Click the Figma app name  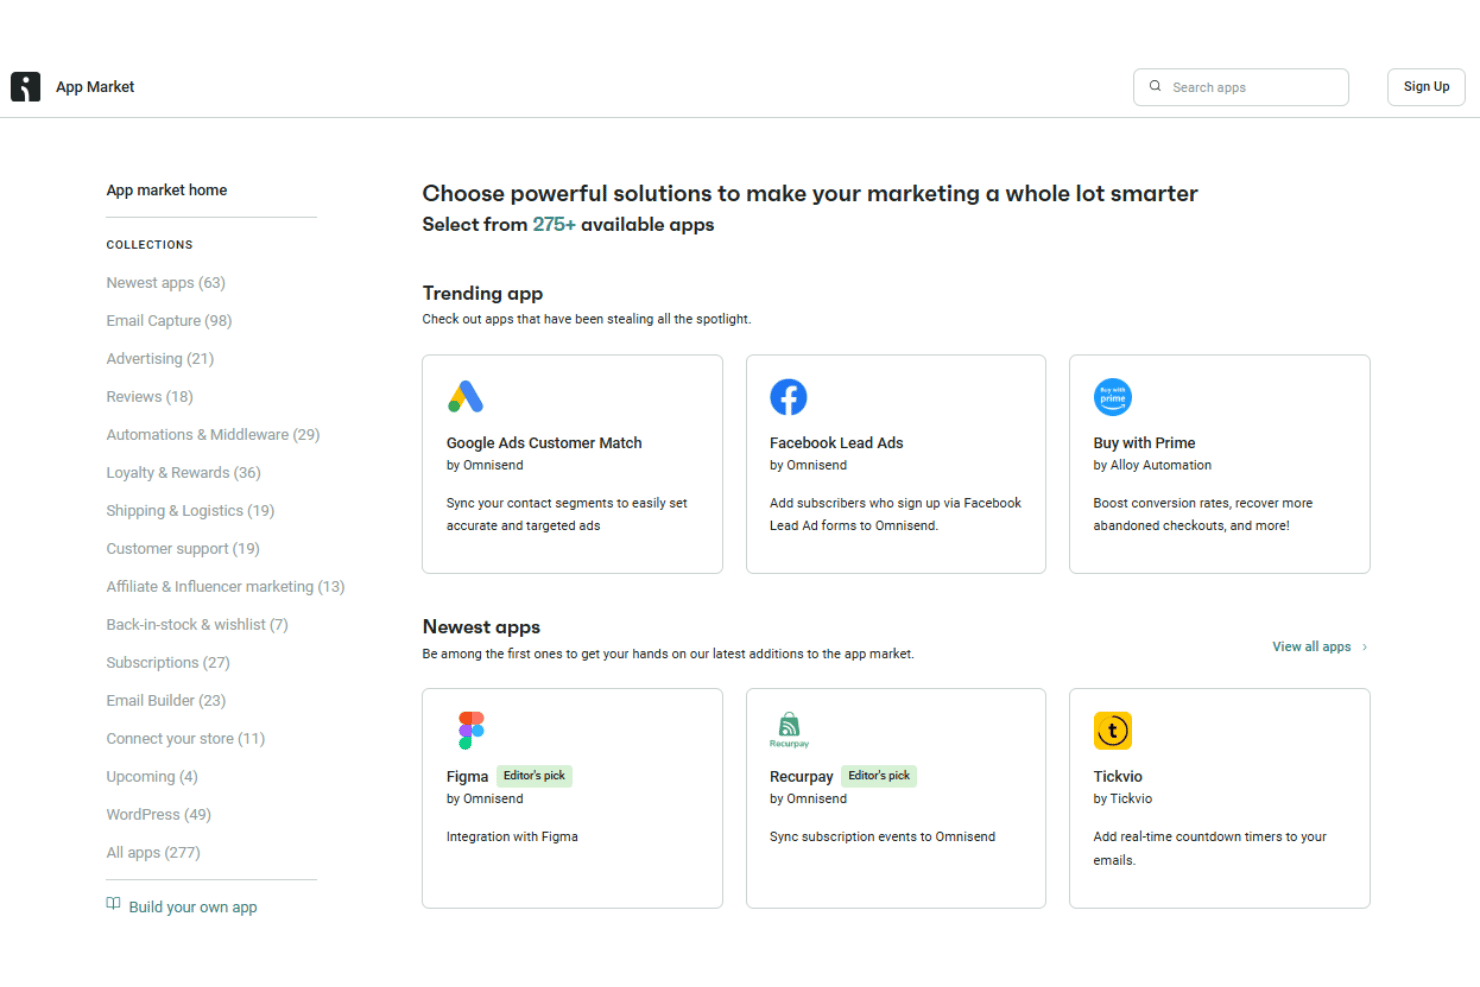[467, 777]
